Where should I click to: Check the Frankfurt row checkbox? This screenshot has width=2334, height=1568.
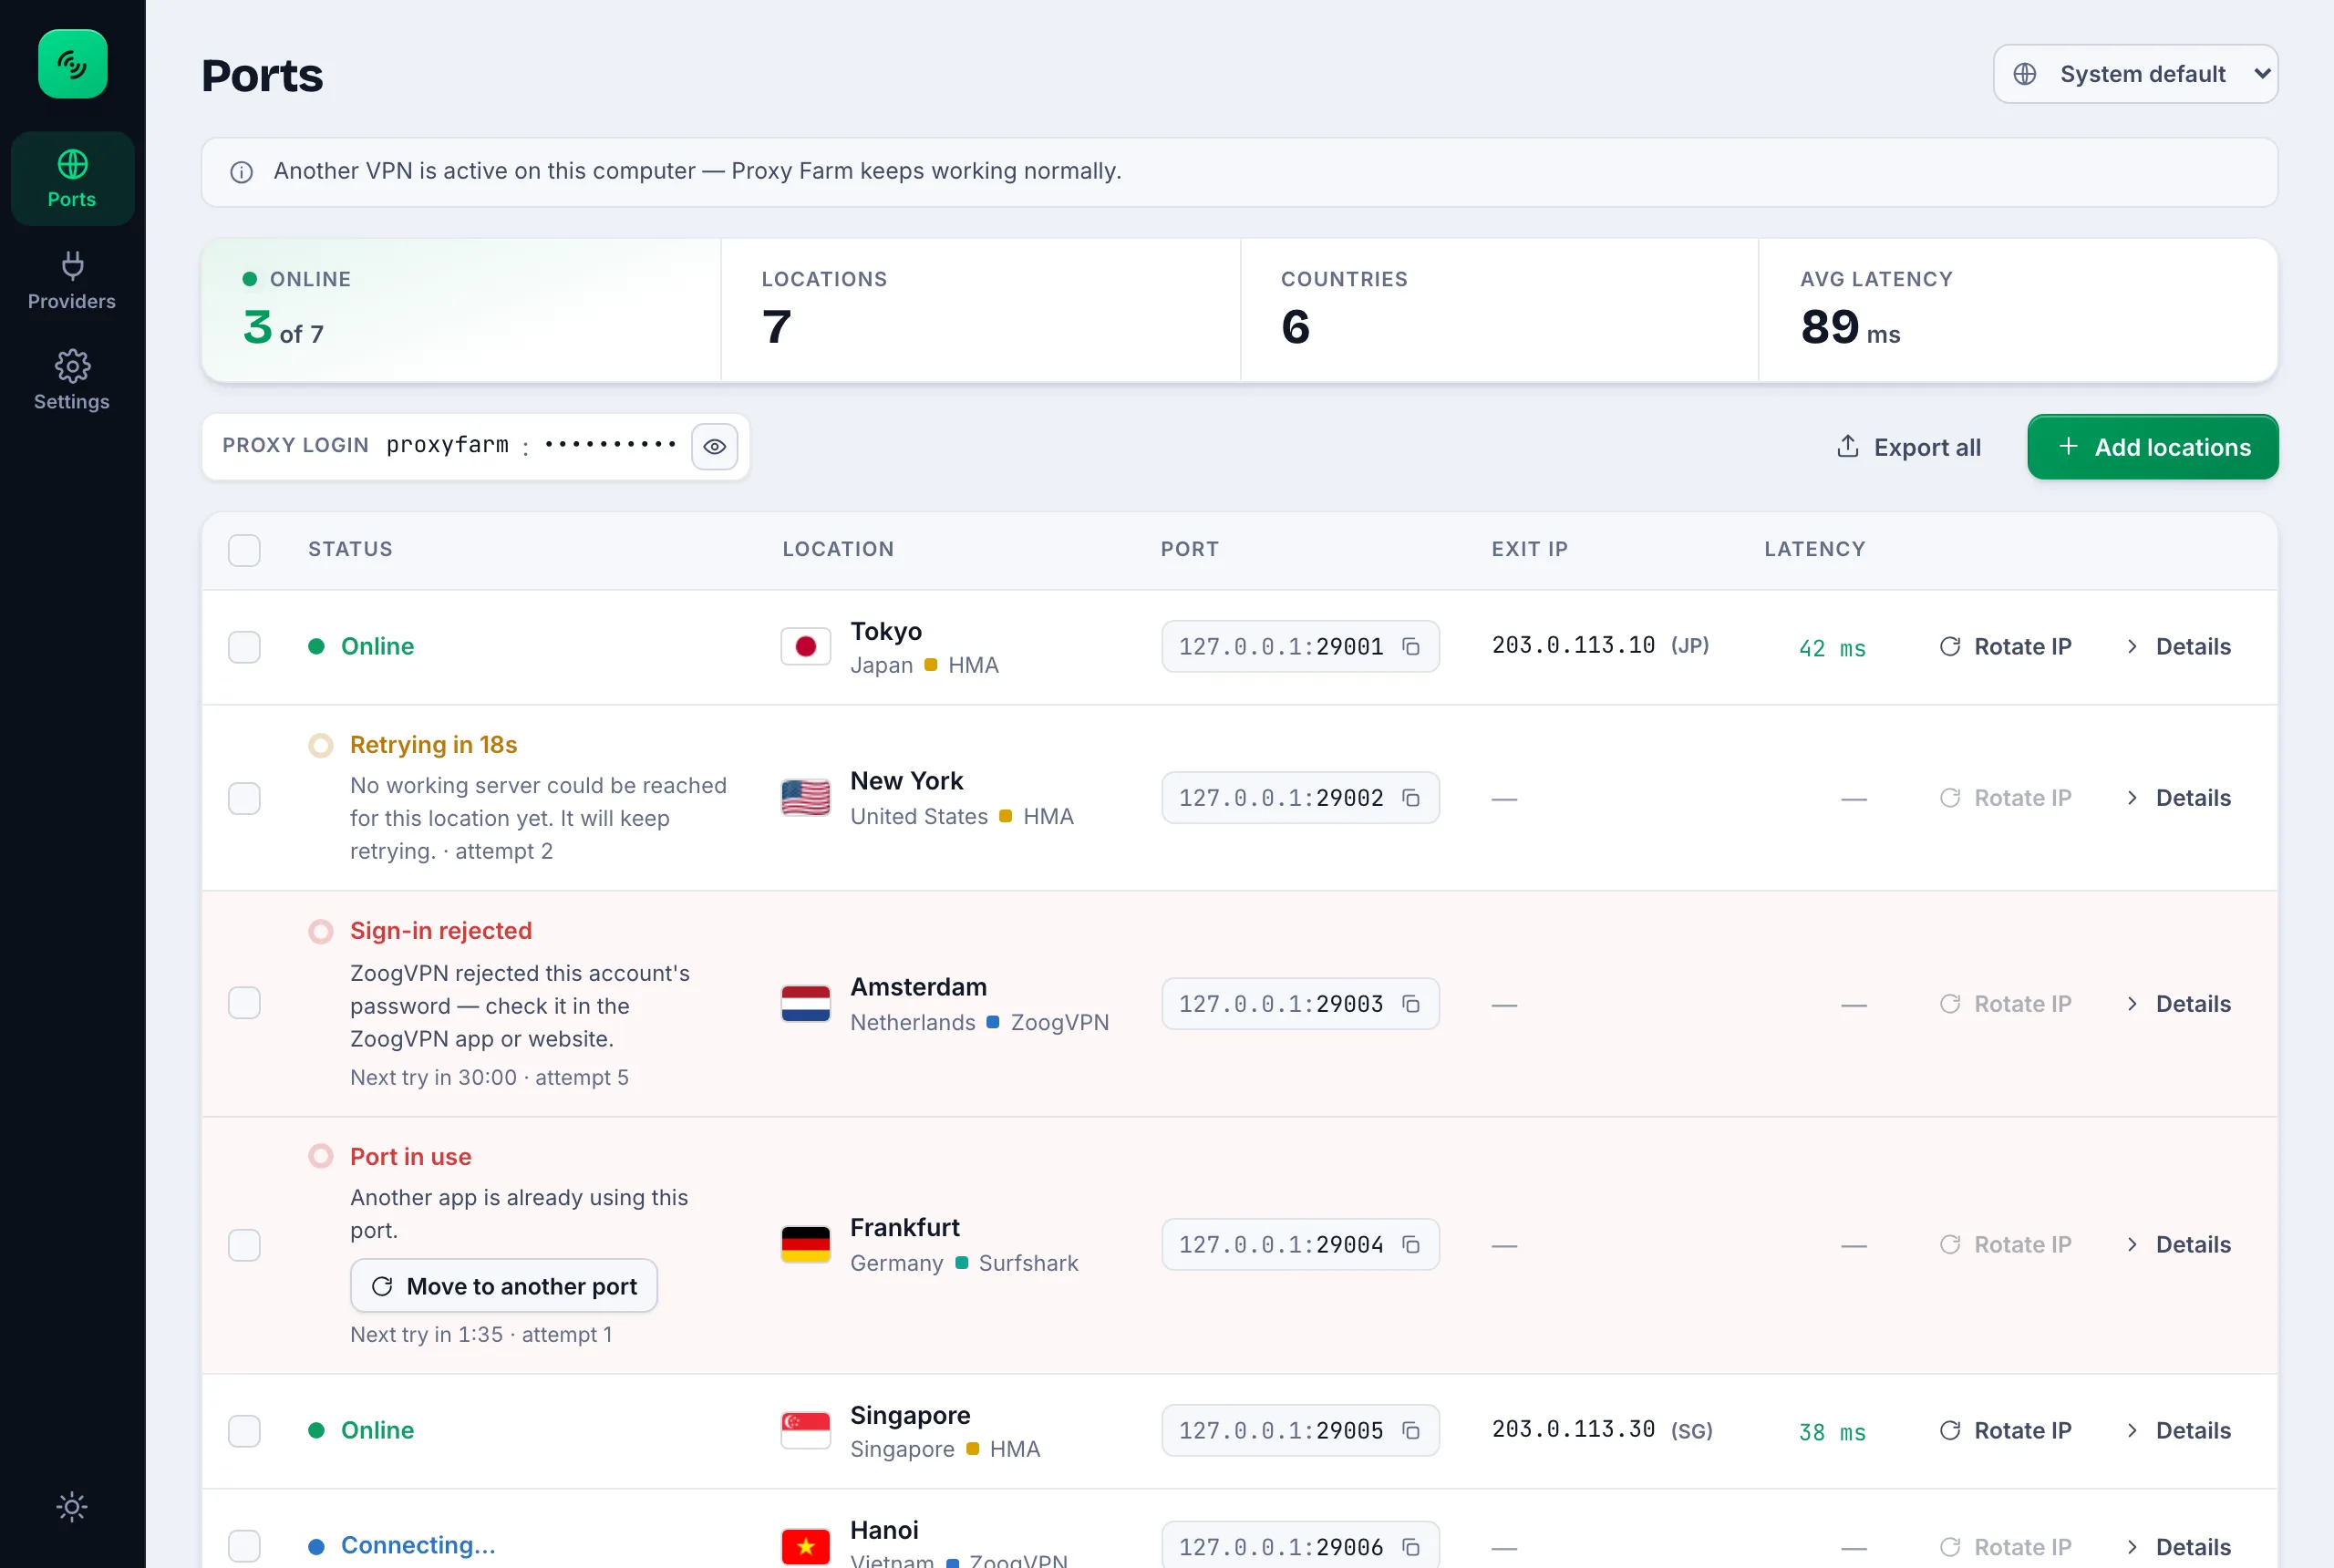[244, 1245]
